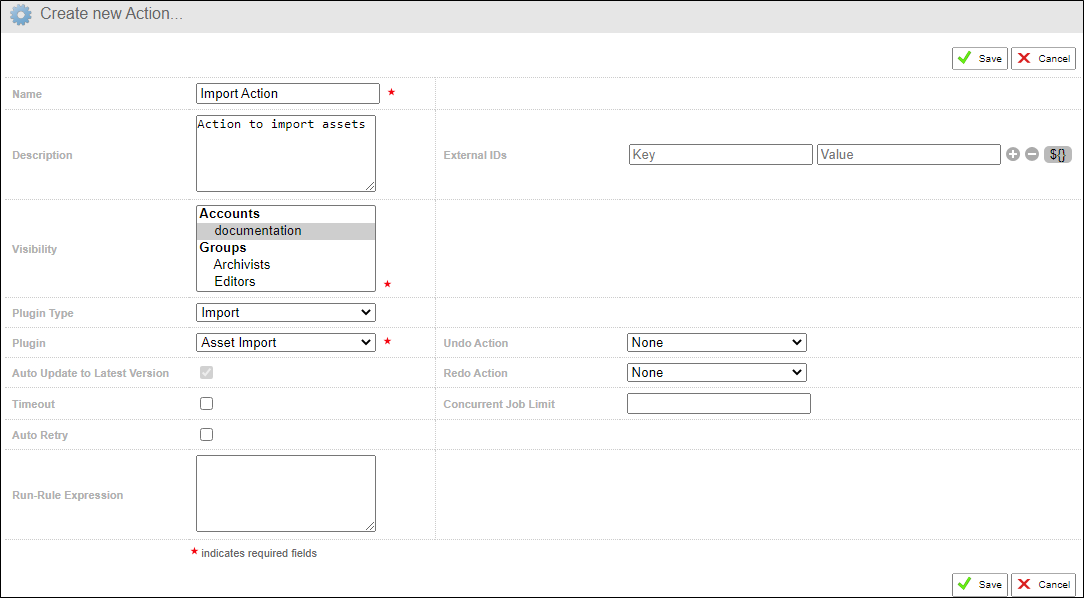Open the Redo Action dropdown
The height and width of the screenshot is (598, 1084).
coord(716,372)
